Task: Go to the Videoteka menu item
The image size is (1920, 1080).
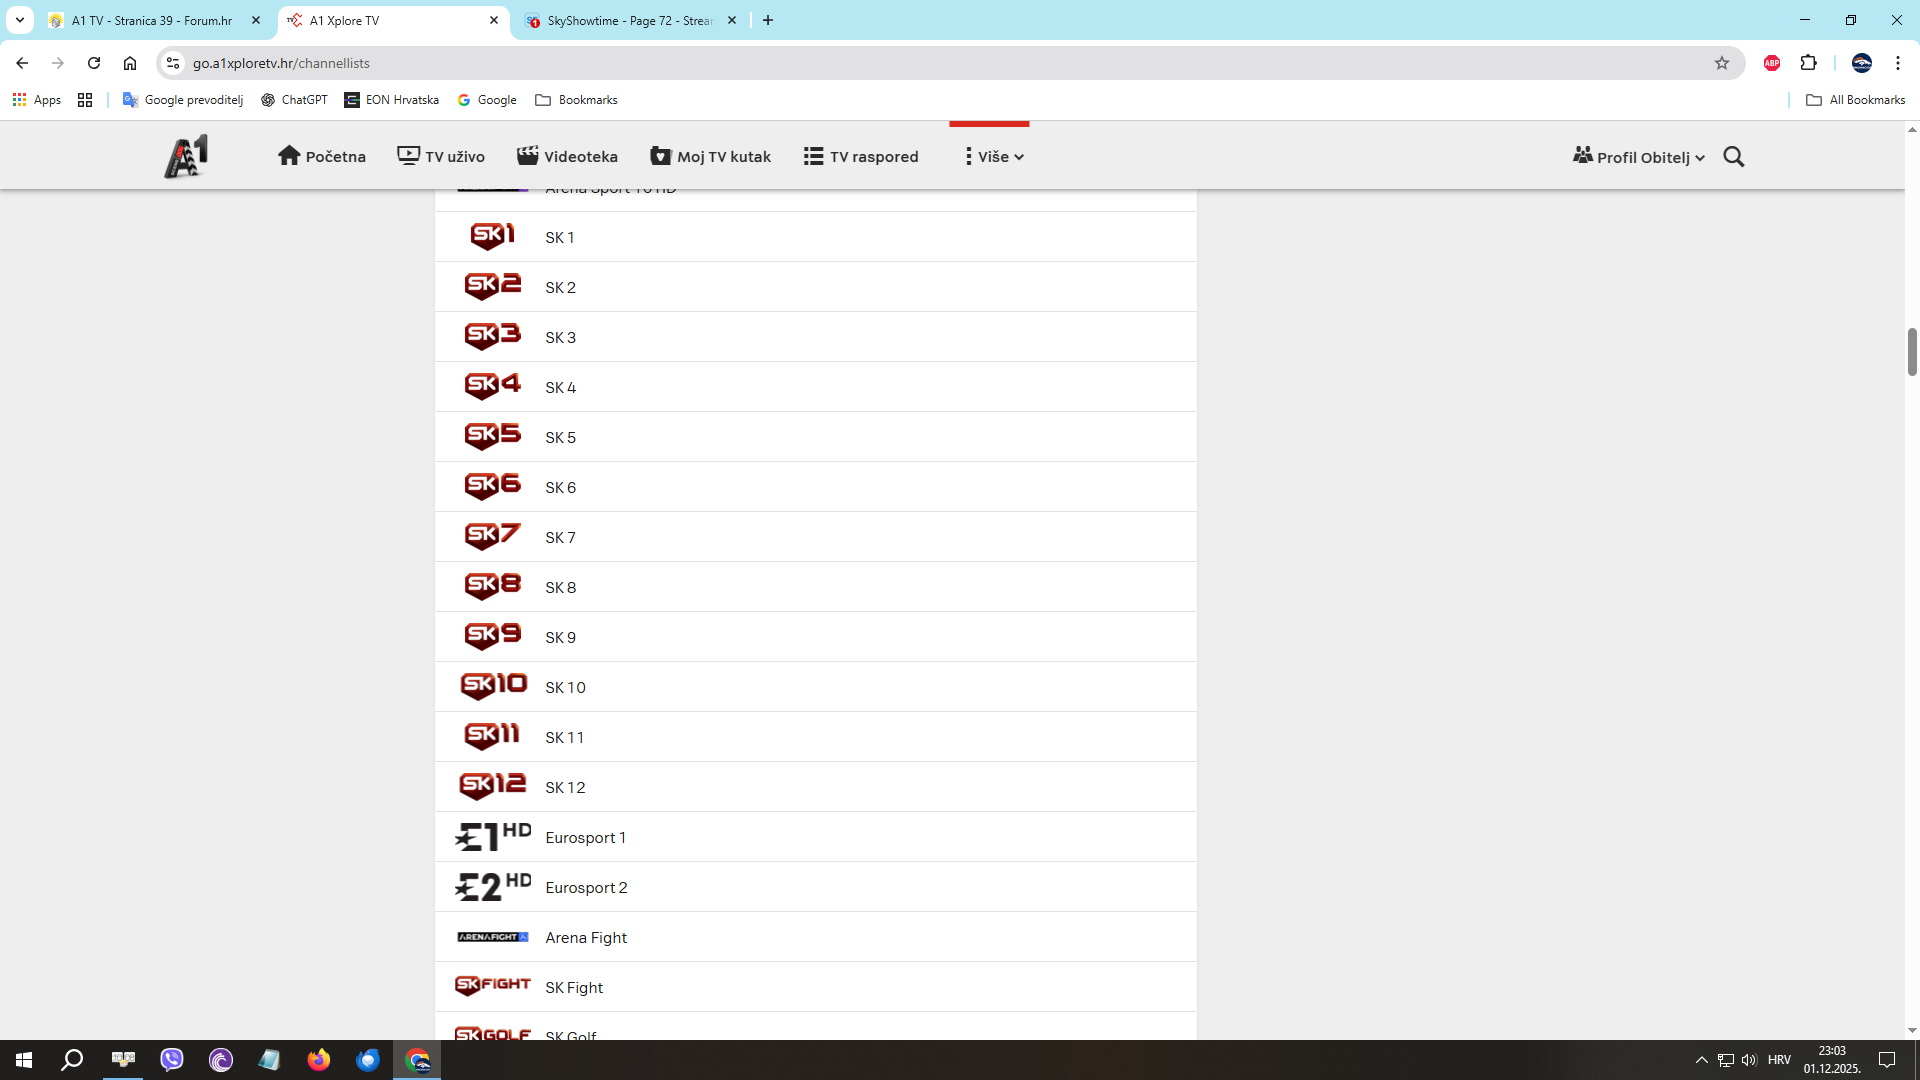Action: [x=567, y=157]
